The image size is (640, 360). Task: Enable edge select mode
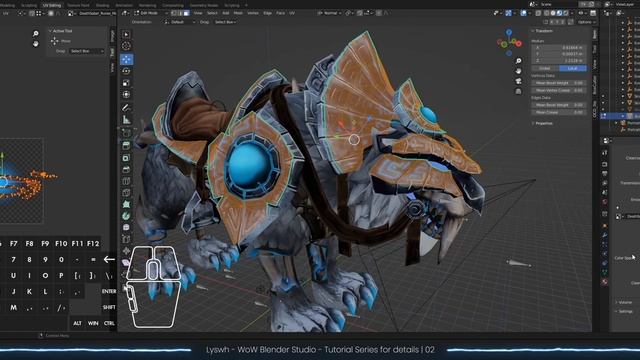tap(180, 13)
